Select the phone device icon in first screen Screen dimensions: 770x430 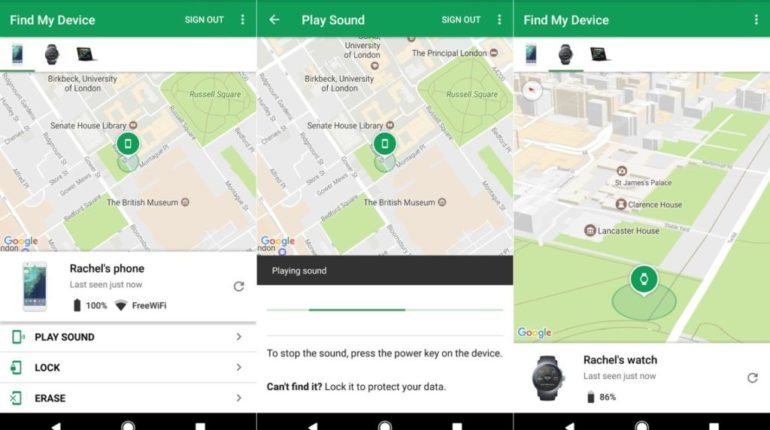pyautogui.click(x=18, y=54)
